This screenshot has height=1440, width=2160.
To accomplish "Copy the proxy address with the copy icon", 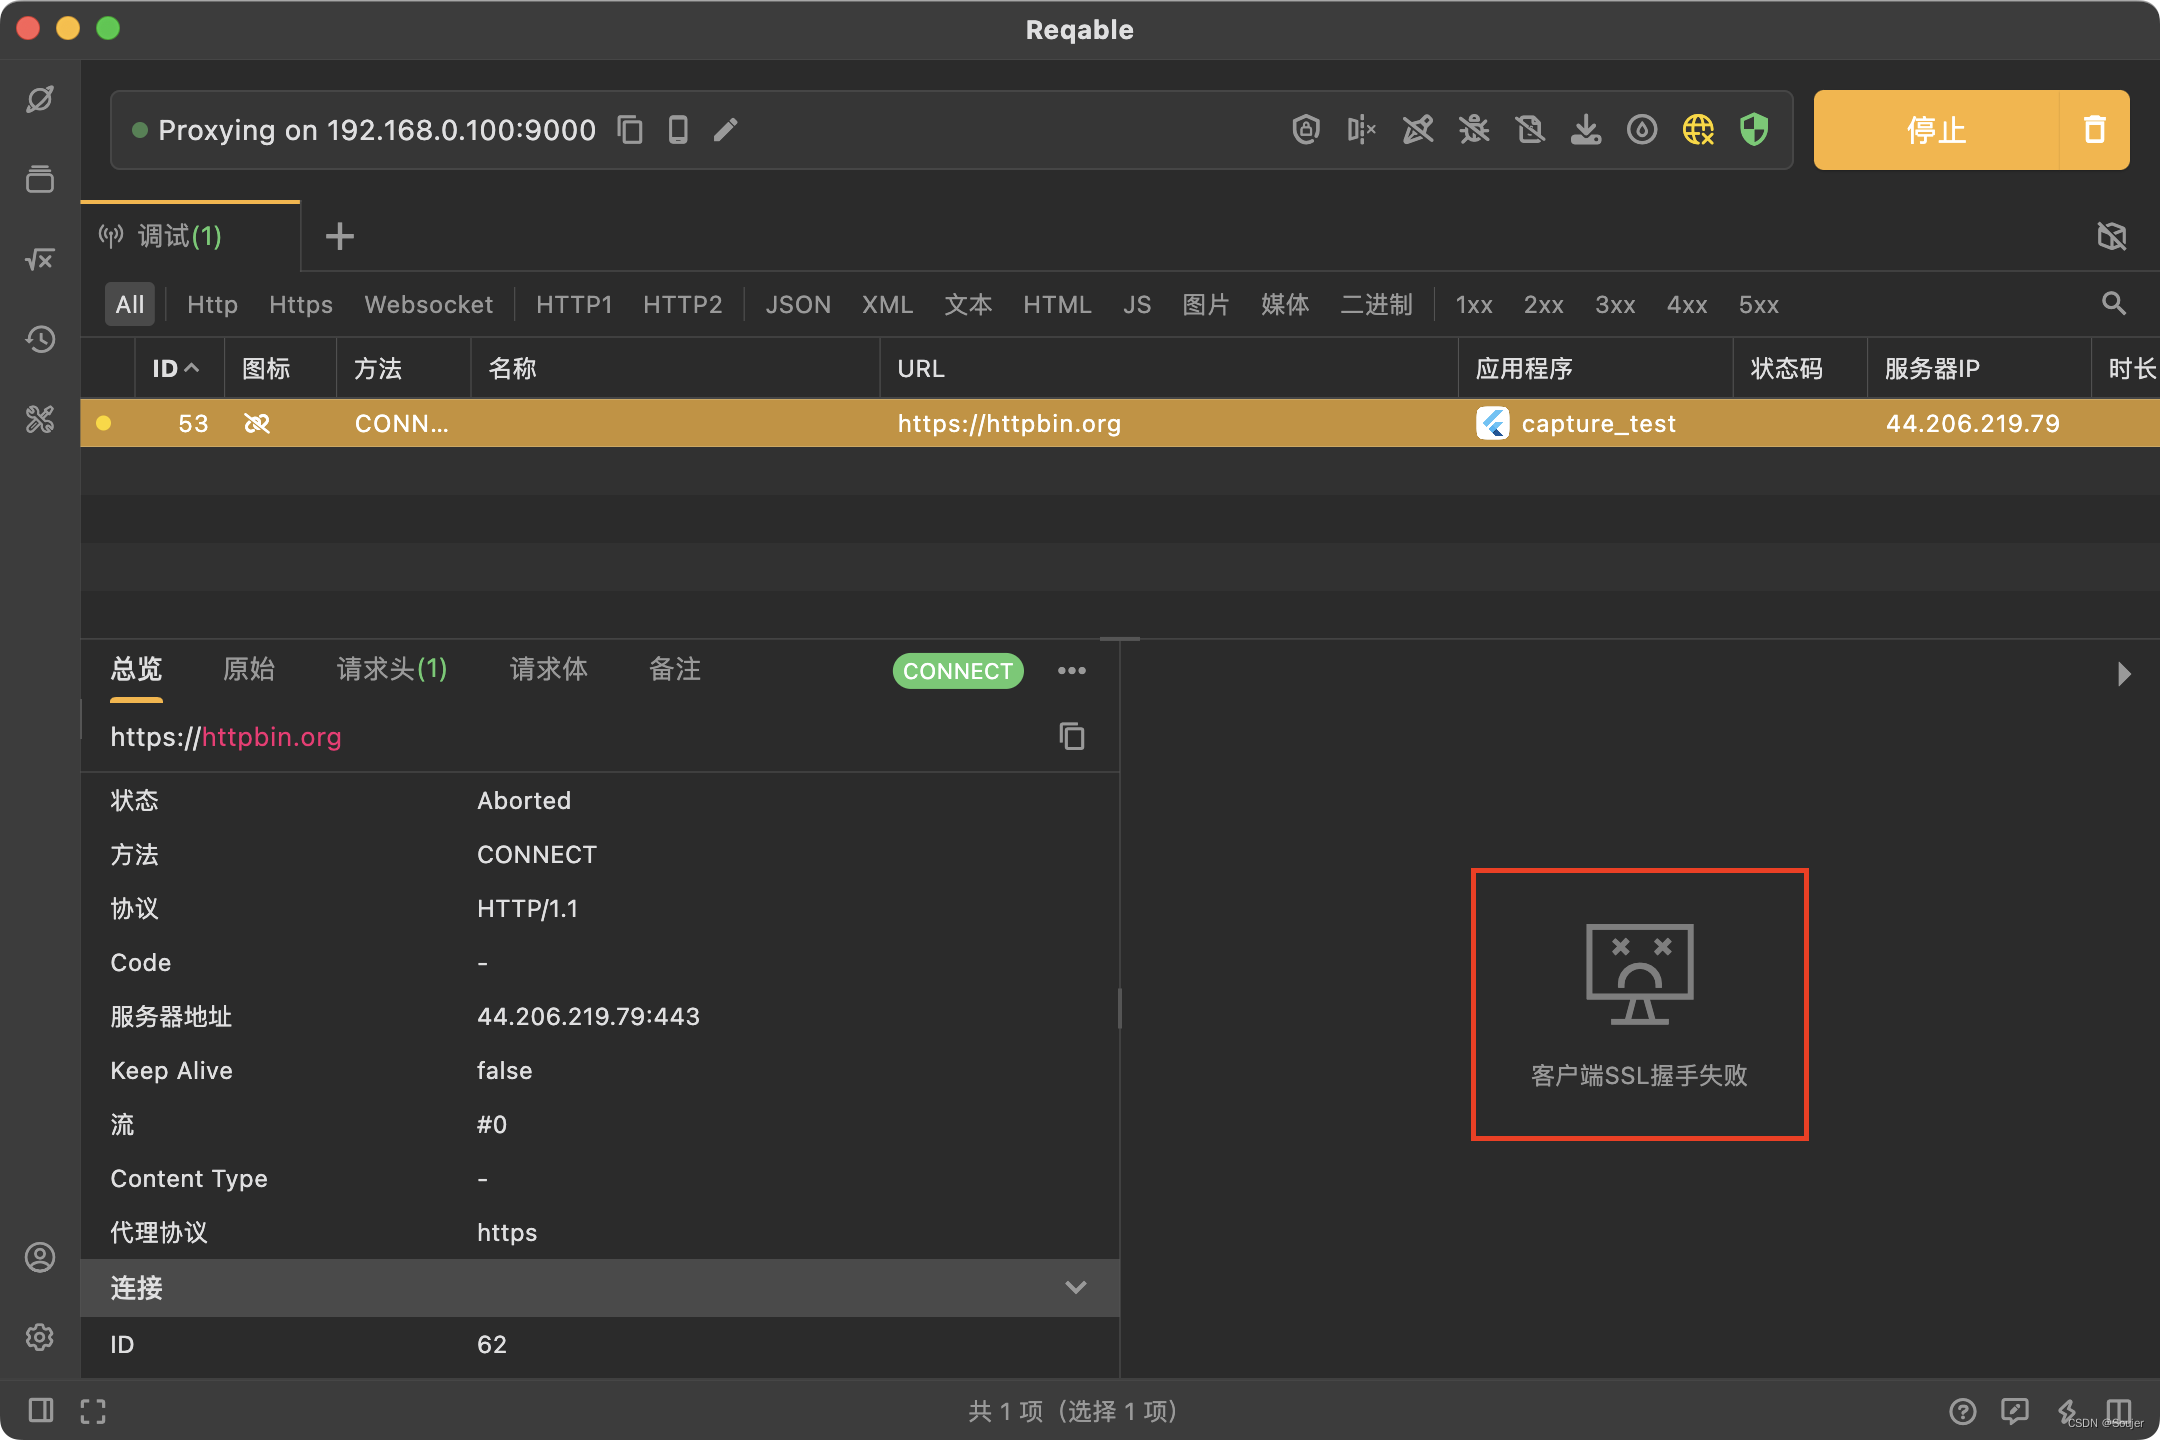I will (630, 130).
